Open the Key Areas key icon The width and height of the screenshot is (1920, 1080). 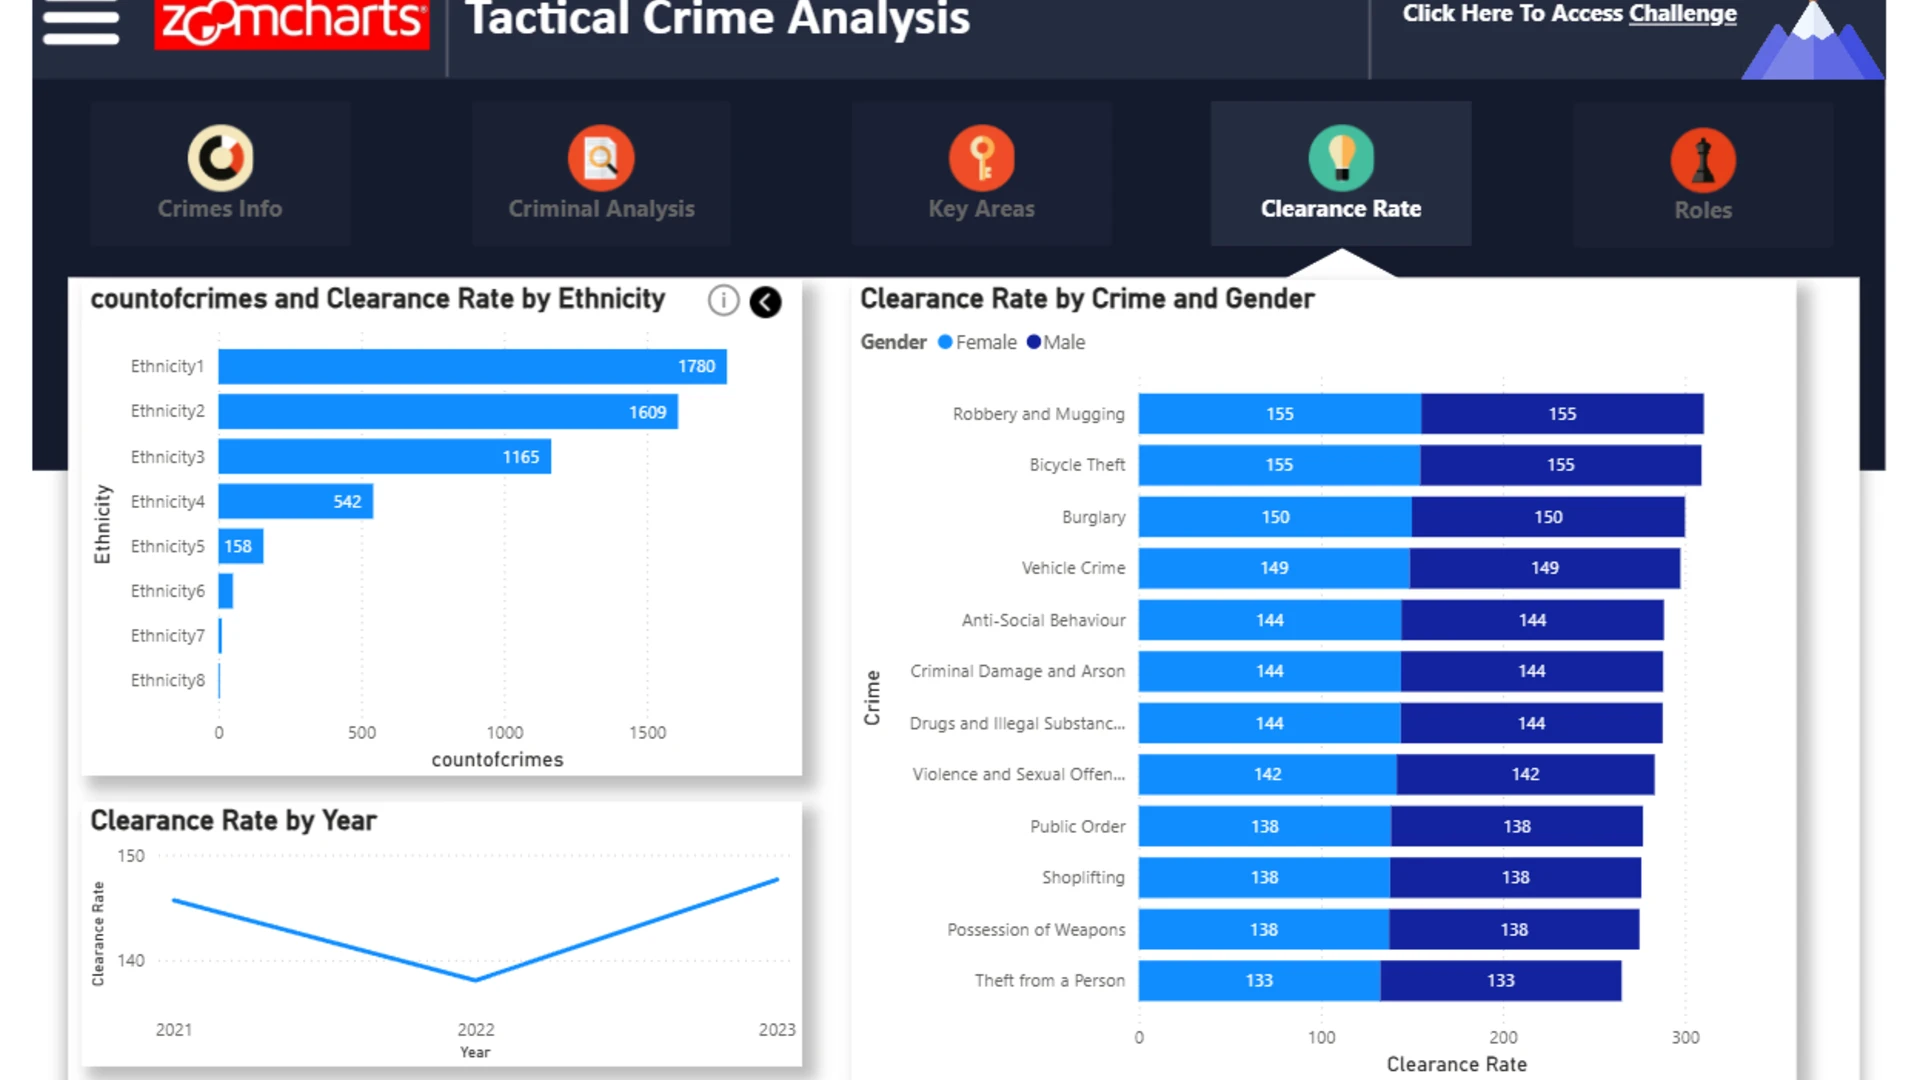[982, 157]
